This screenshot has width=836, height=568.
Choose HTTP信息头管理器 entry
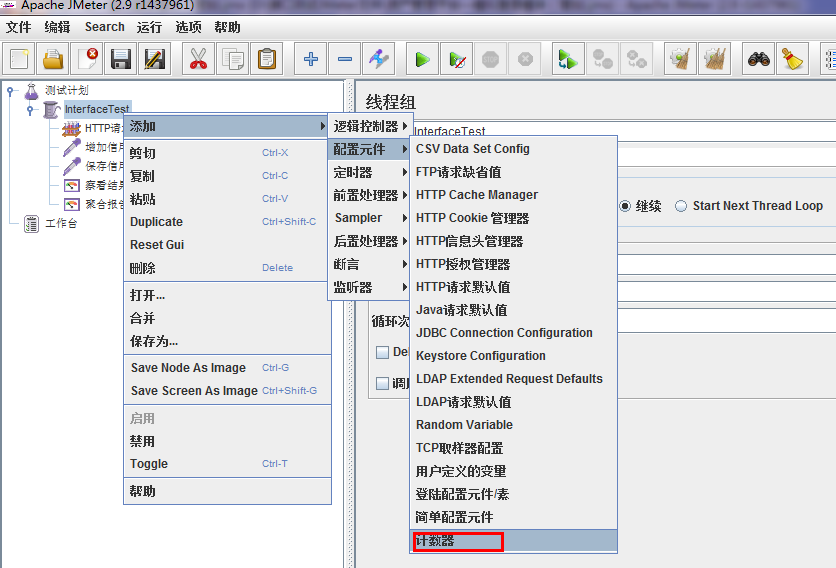click(x=513, y=241)
